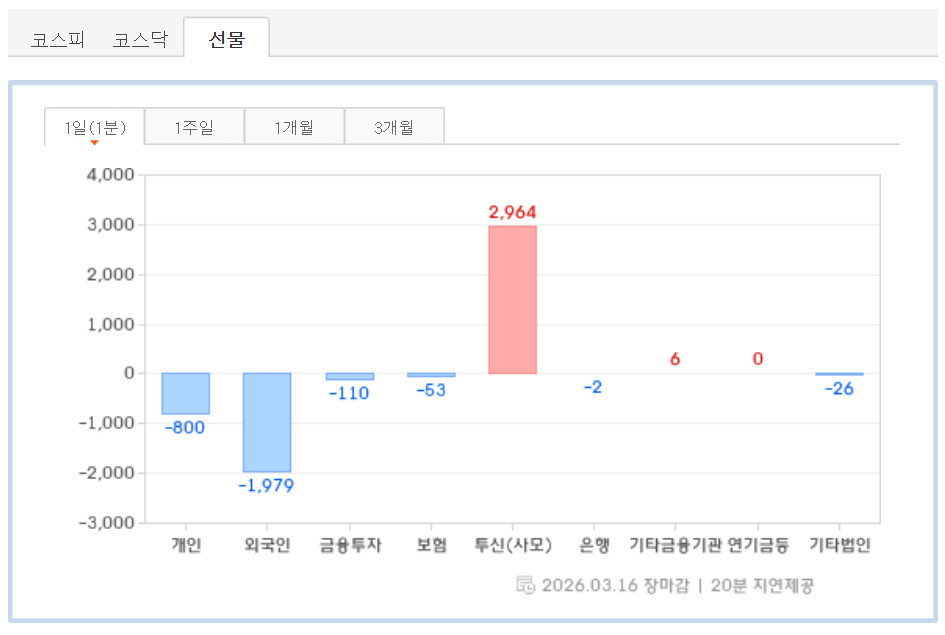Click the 기타금융기관 axis label
Image resolution: width=945 pixels, height=635 pixels.
point(675,545)
